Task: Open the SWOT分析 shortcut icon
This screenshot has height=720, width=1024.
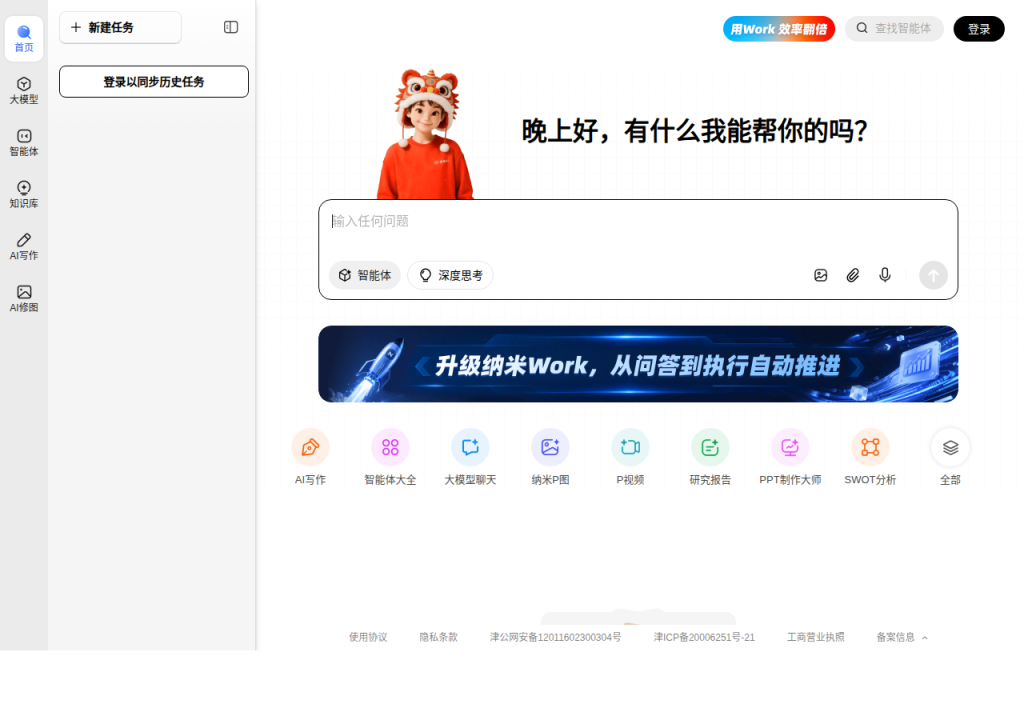Action: click(x=870, y=448)
